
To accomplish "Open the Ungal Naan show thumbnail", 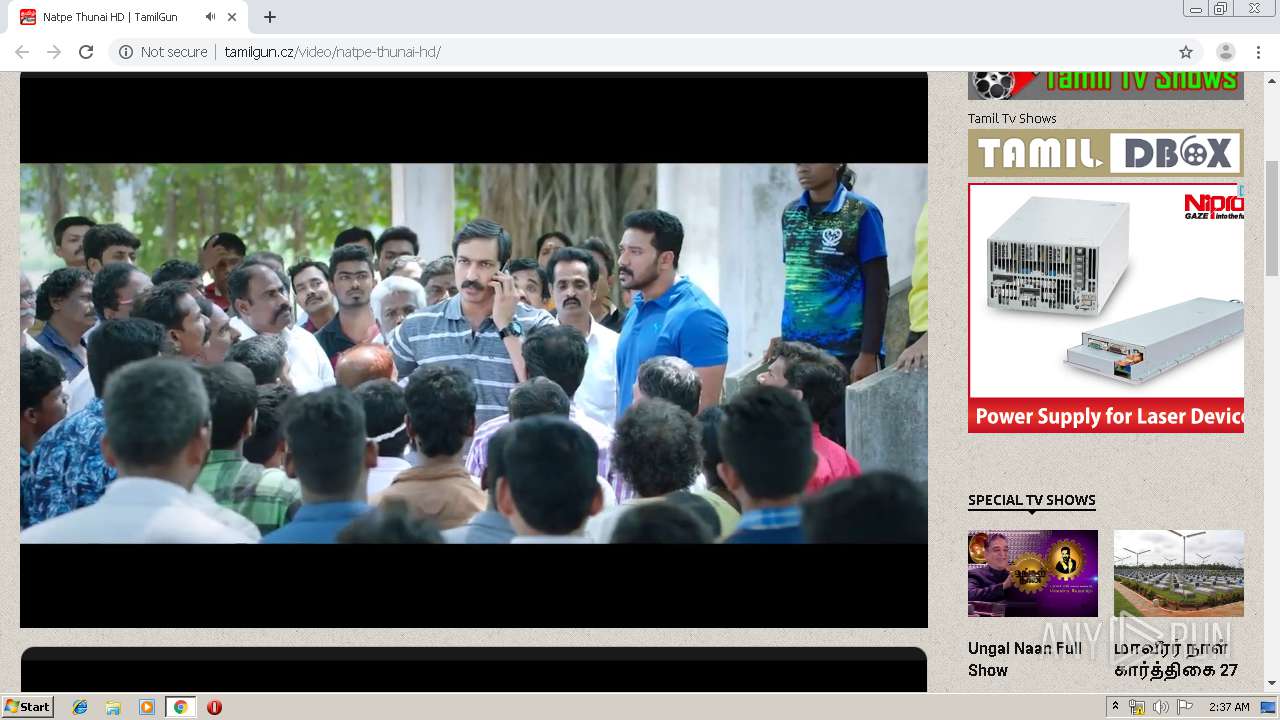I will 1033,573.
